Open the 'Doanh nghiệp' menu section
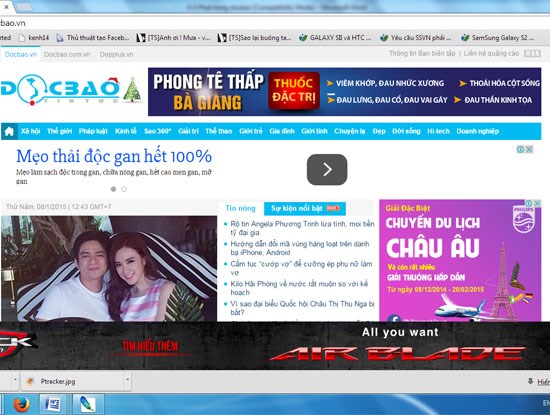 pos(477,131)
